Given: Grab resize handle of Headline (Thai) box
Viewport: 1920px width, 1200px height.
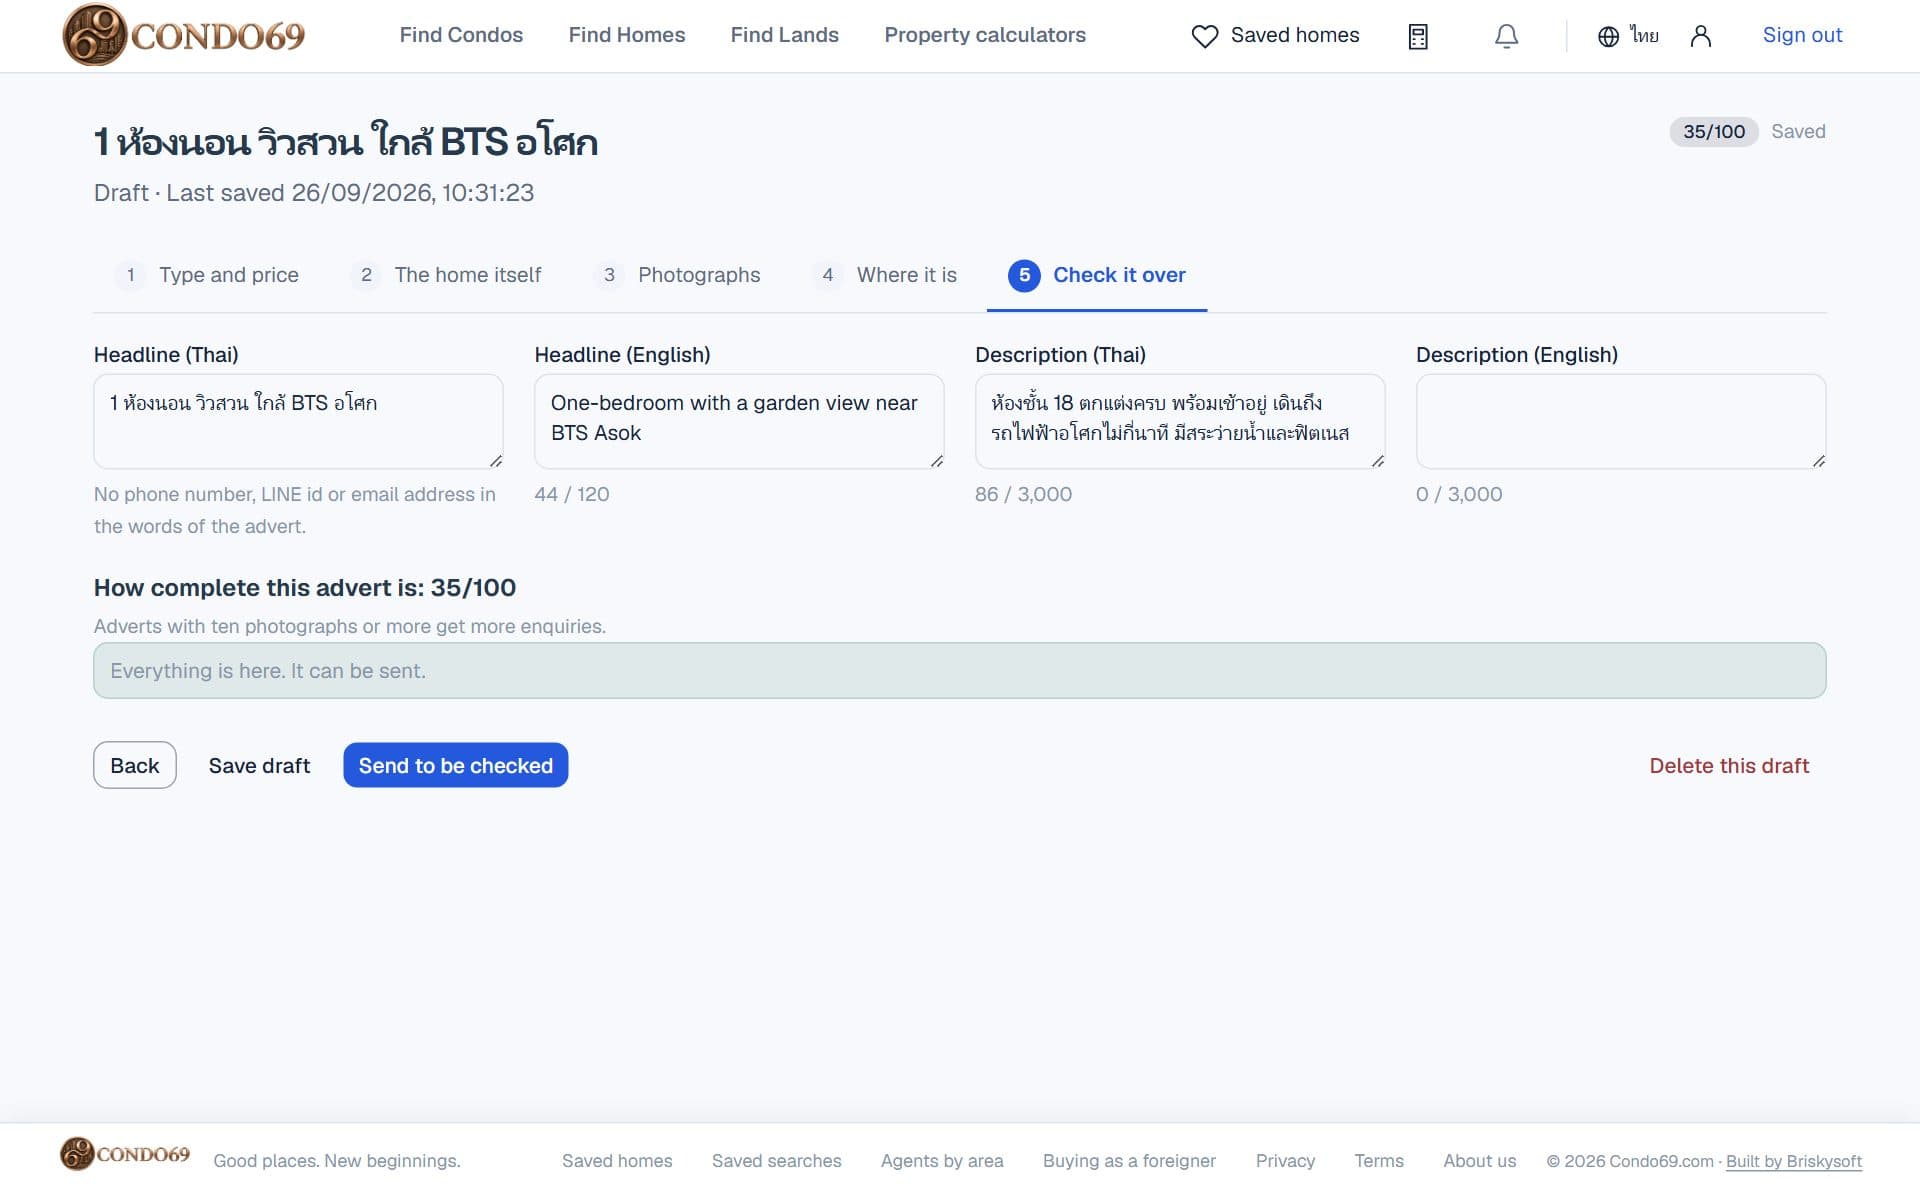Looking at the screenshot, I should tap(496, 461).
